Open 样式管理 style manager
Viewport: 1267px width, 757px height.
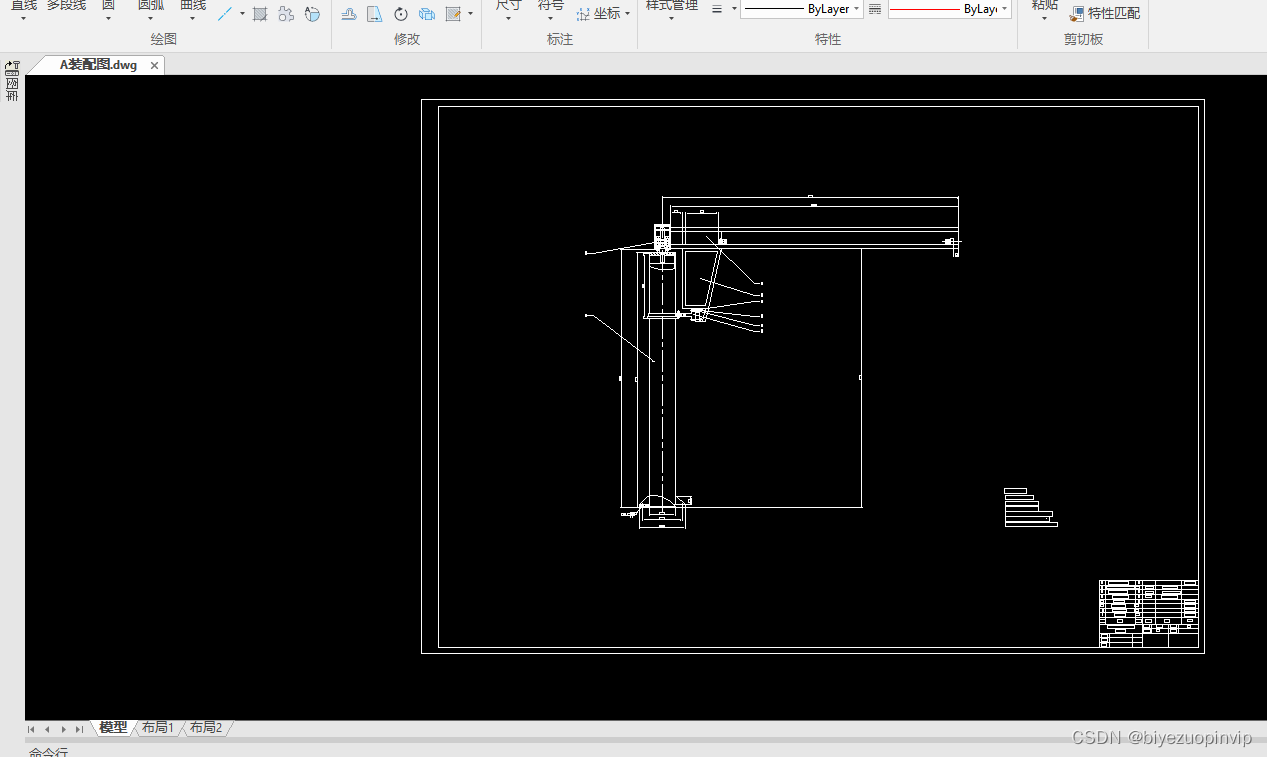(672, 6)
